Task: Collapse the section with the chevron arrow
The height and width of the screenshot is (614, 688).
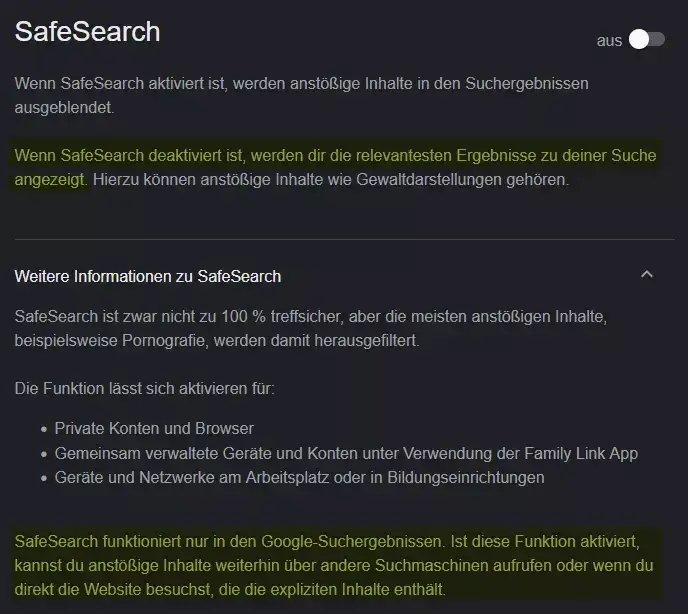Action: pyautogui.click(x=647, y=275)
